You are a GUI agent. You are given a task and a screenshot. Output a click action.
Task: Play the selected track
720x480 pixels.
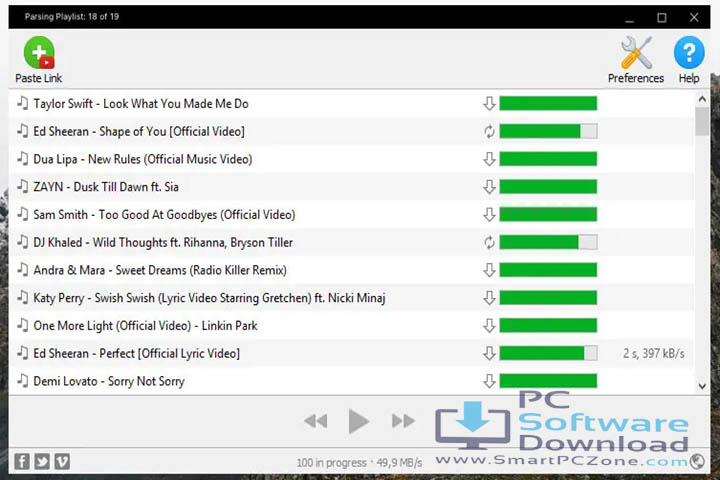click(359, 421)
